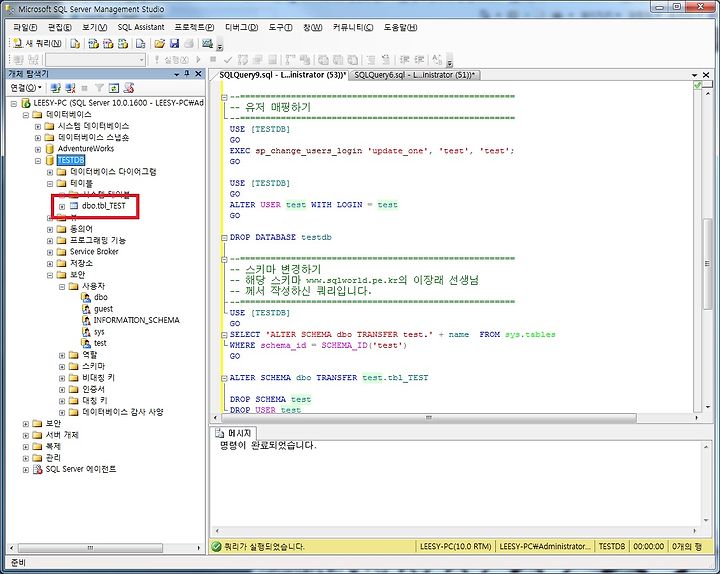The height and width of the screenshot is (574, 720).
Task: Select the TESTDB database node
Action: click(71, 160)
